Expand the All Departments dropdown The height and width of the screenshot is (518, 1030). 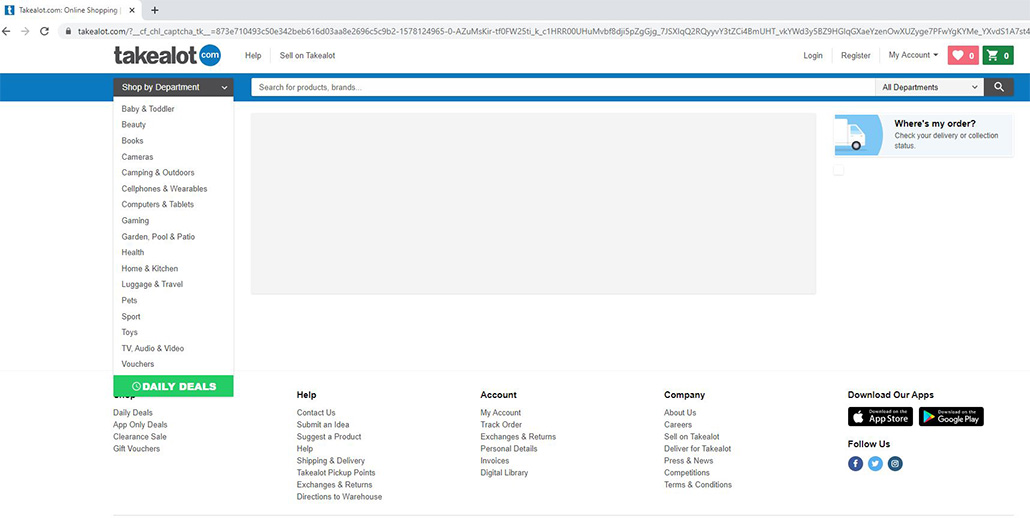coord(930,87)
